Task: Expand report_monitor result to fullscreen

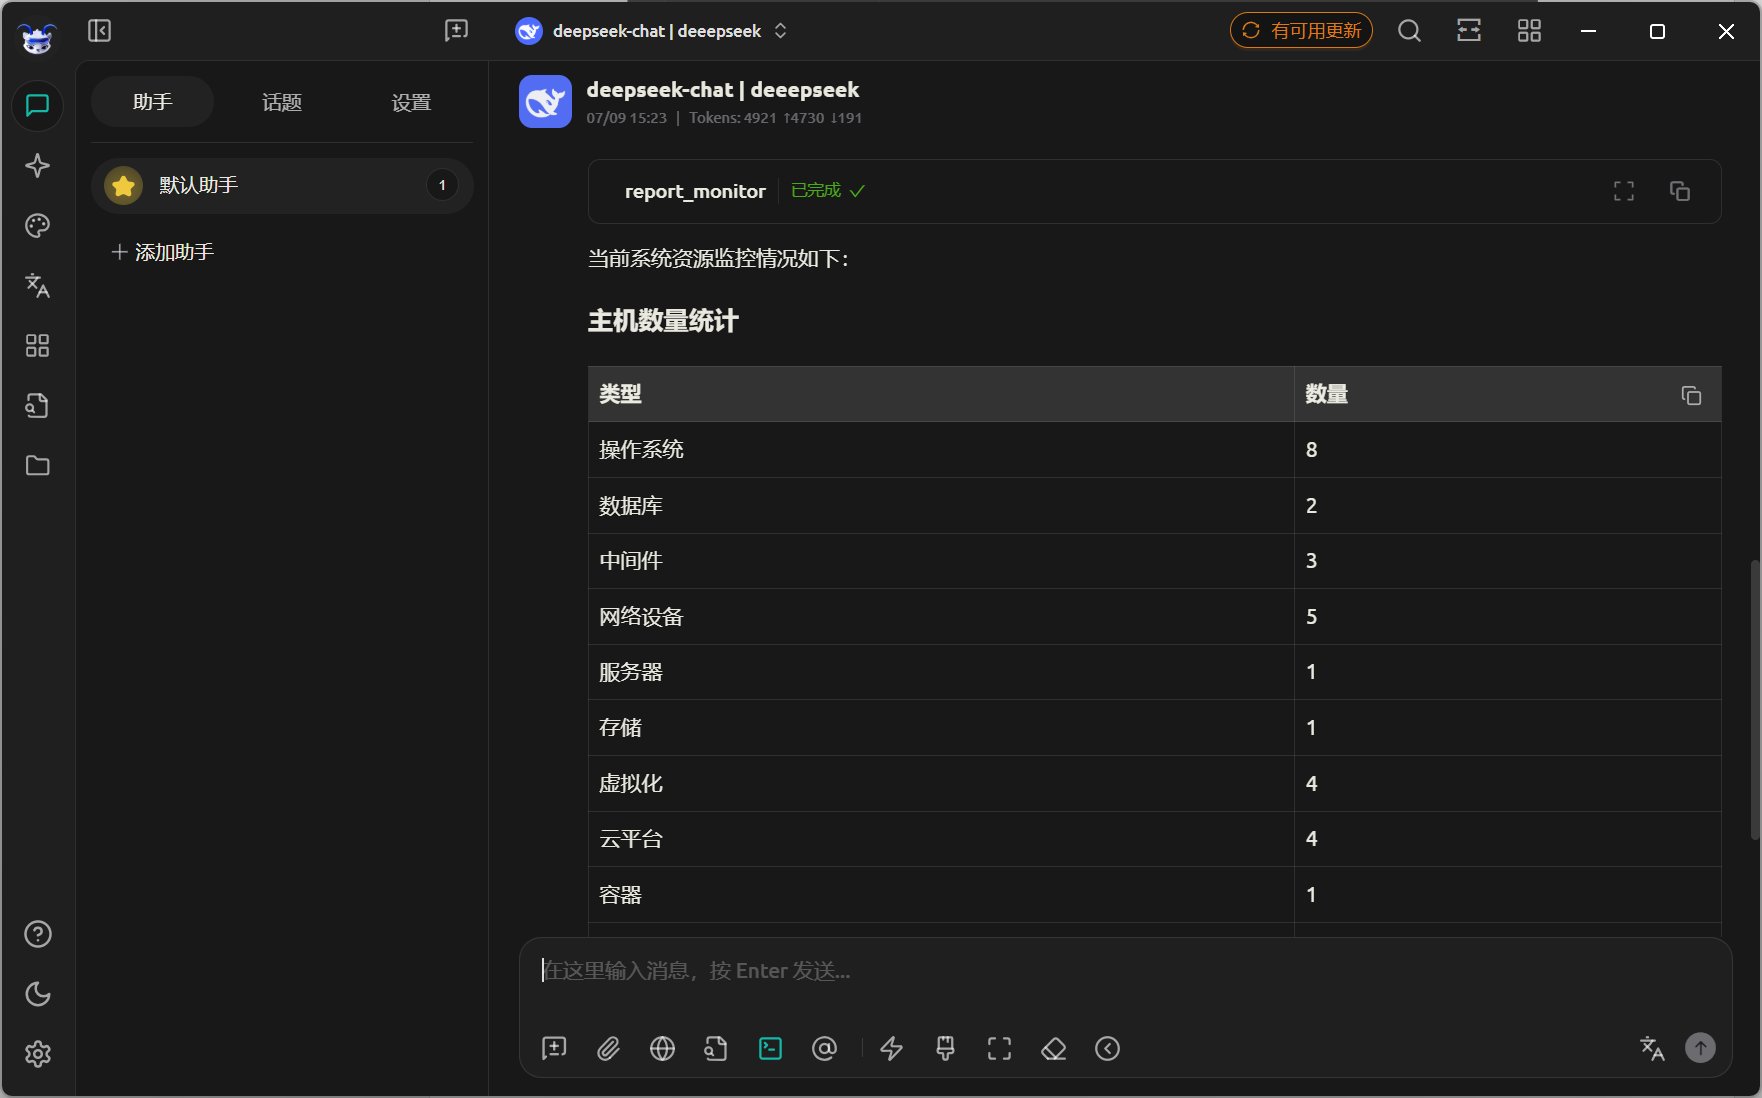Action: [1624, 191]
